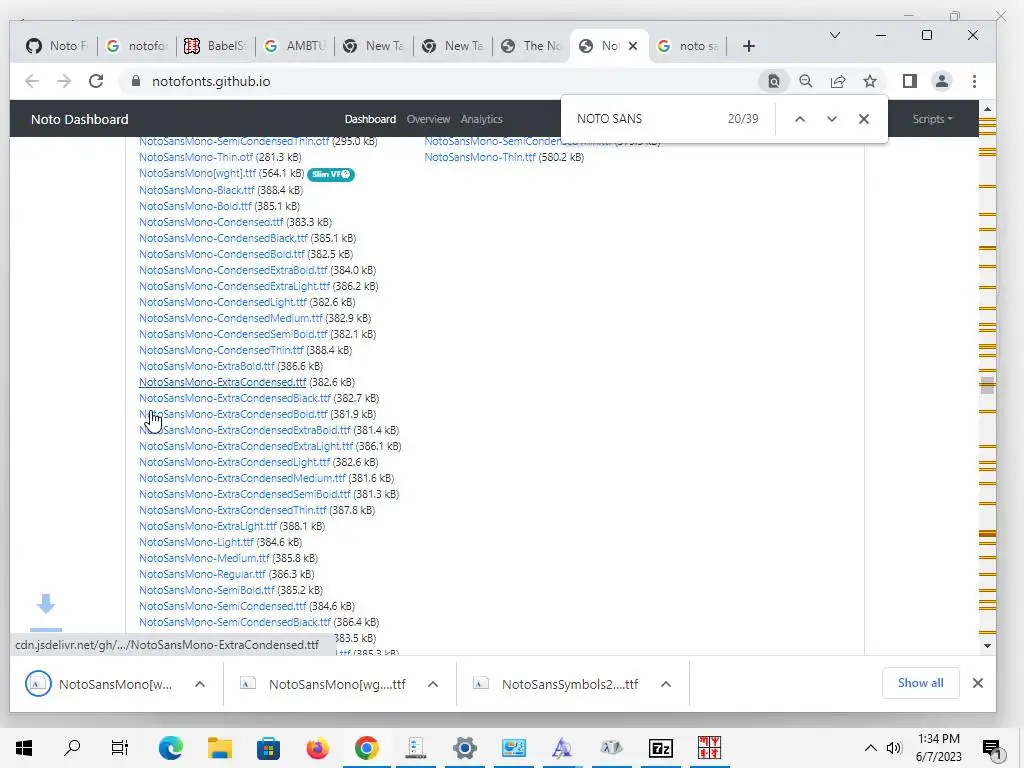Image resolution: width=1024 pixels, height=768 pixels.
Task: Download NotoSansMono[wght].ttf variable font
Action: [x=198, y=174]
